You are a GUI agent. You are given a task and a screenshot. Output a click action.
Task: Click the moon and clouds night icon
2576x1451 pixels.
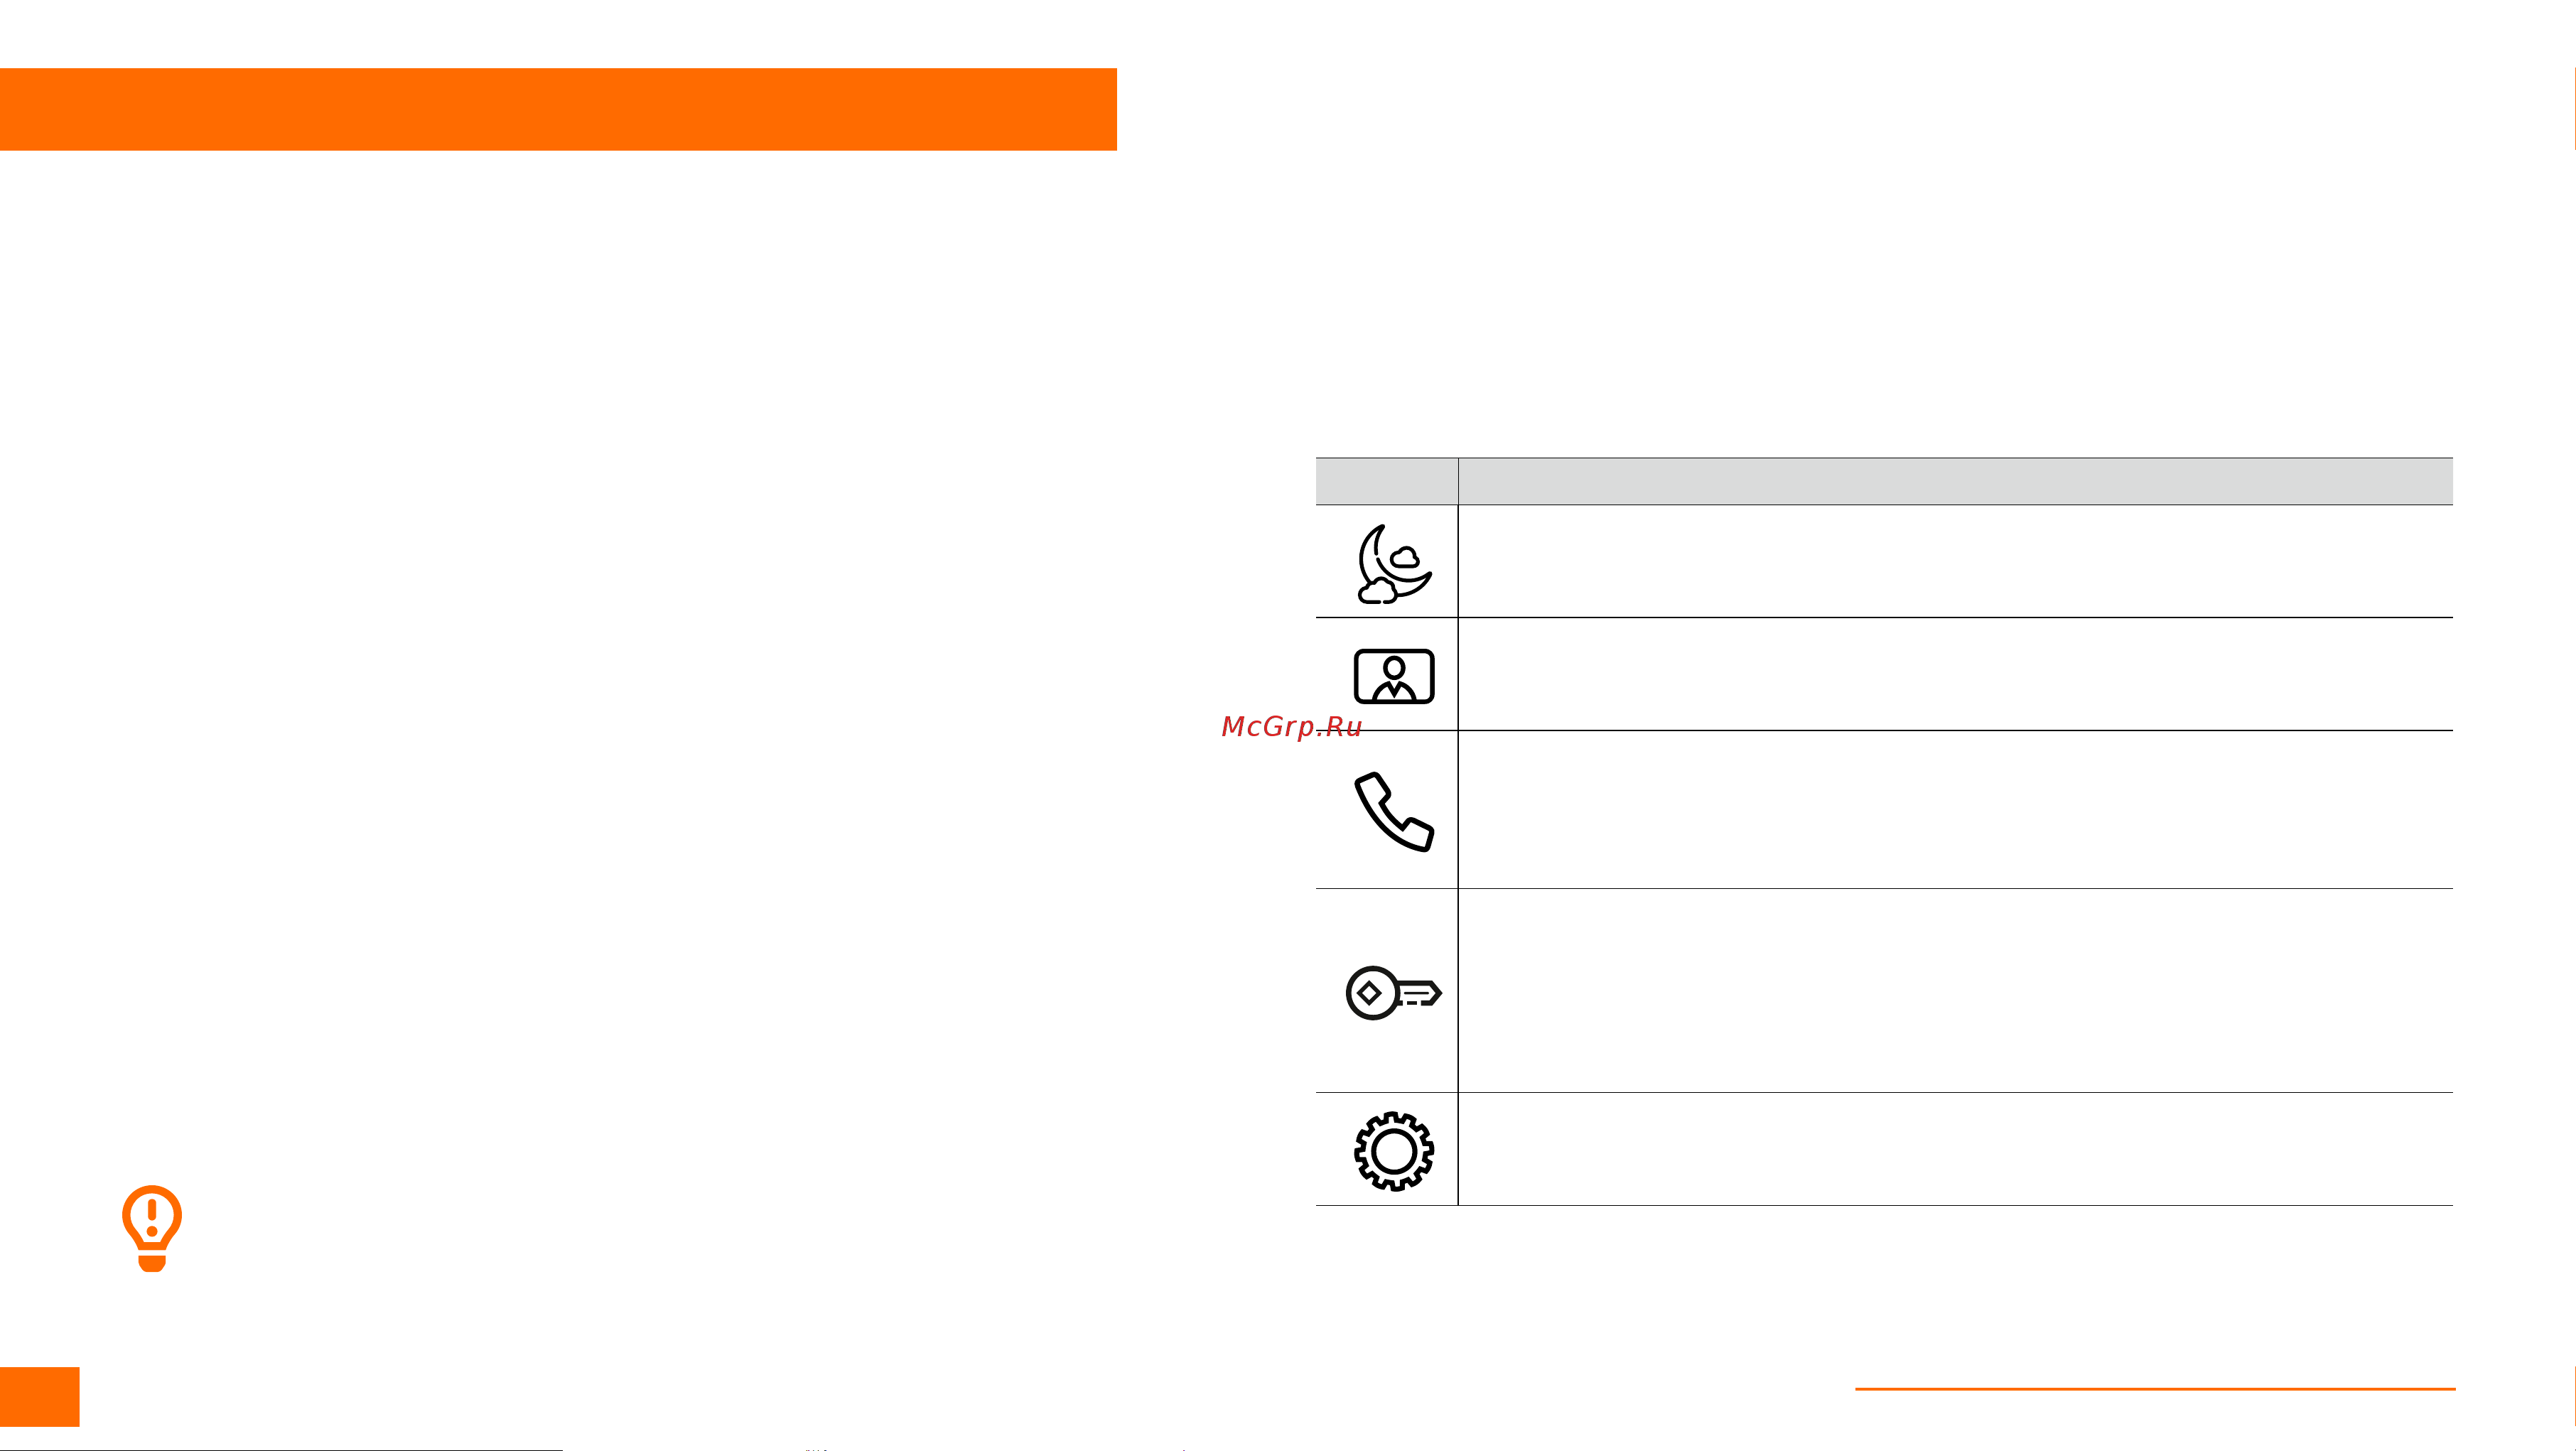[x=1394, y=564]
